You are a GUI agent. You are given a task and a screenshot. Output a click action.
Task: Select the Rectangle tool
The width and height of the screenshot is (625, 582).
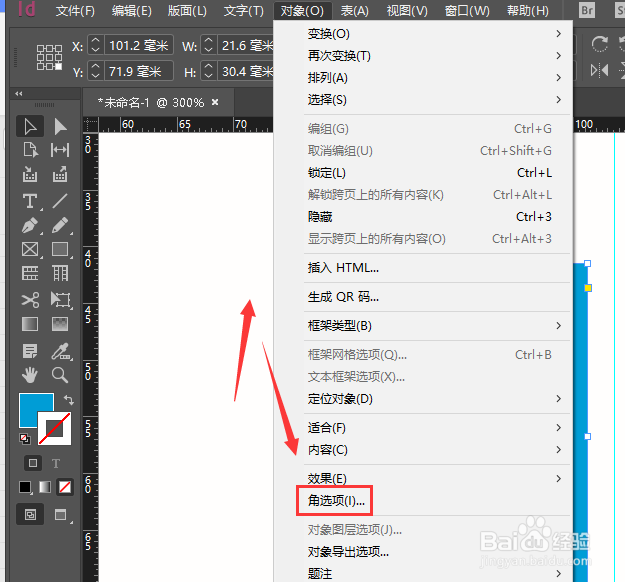tap(60, 250)
